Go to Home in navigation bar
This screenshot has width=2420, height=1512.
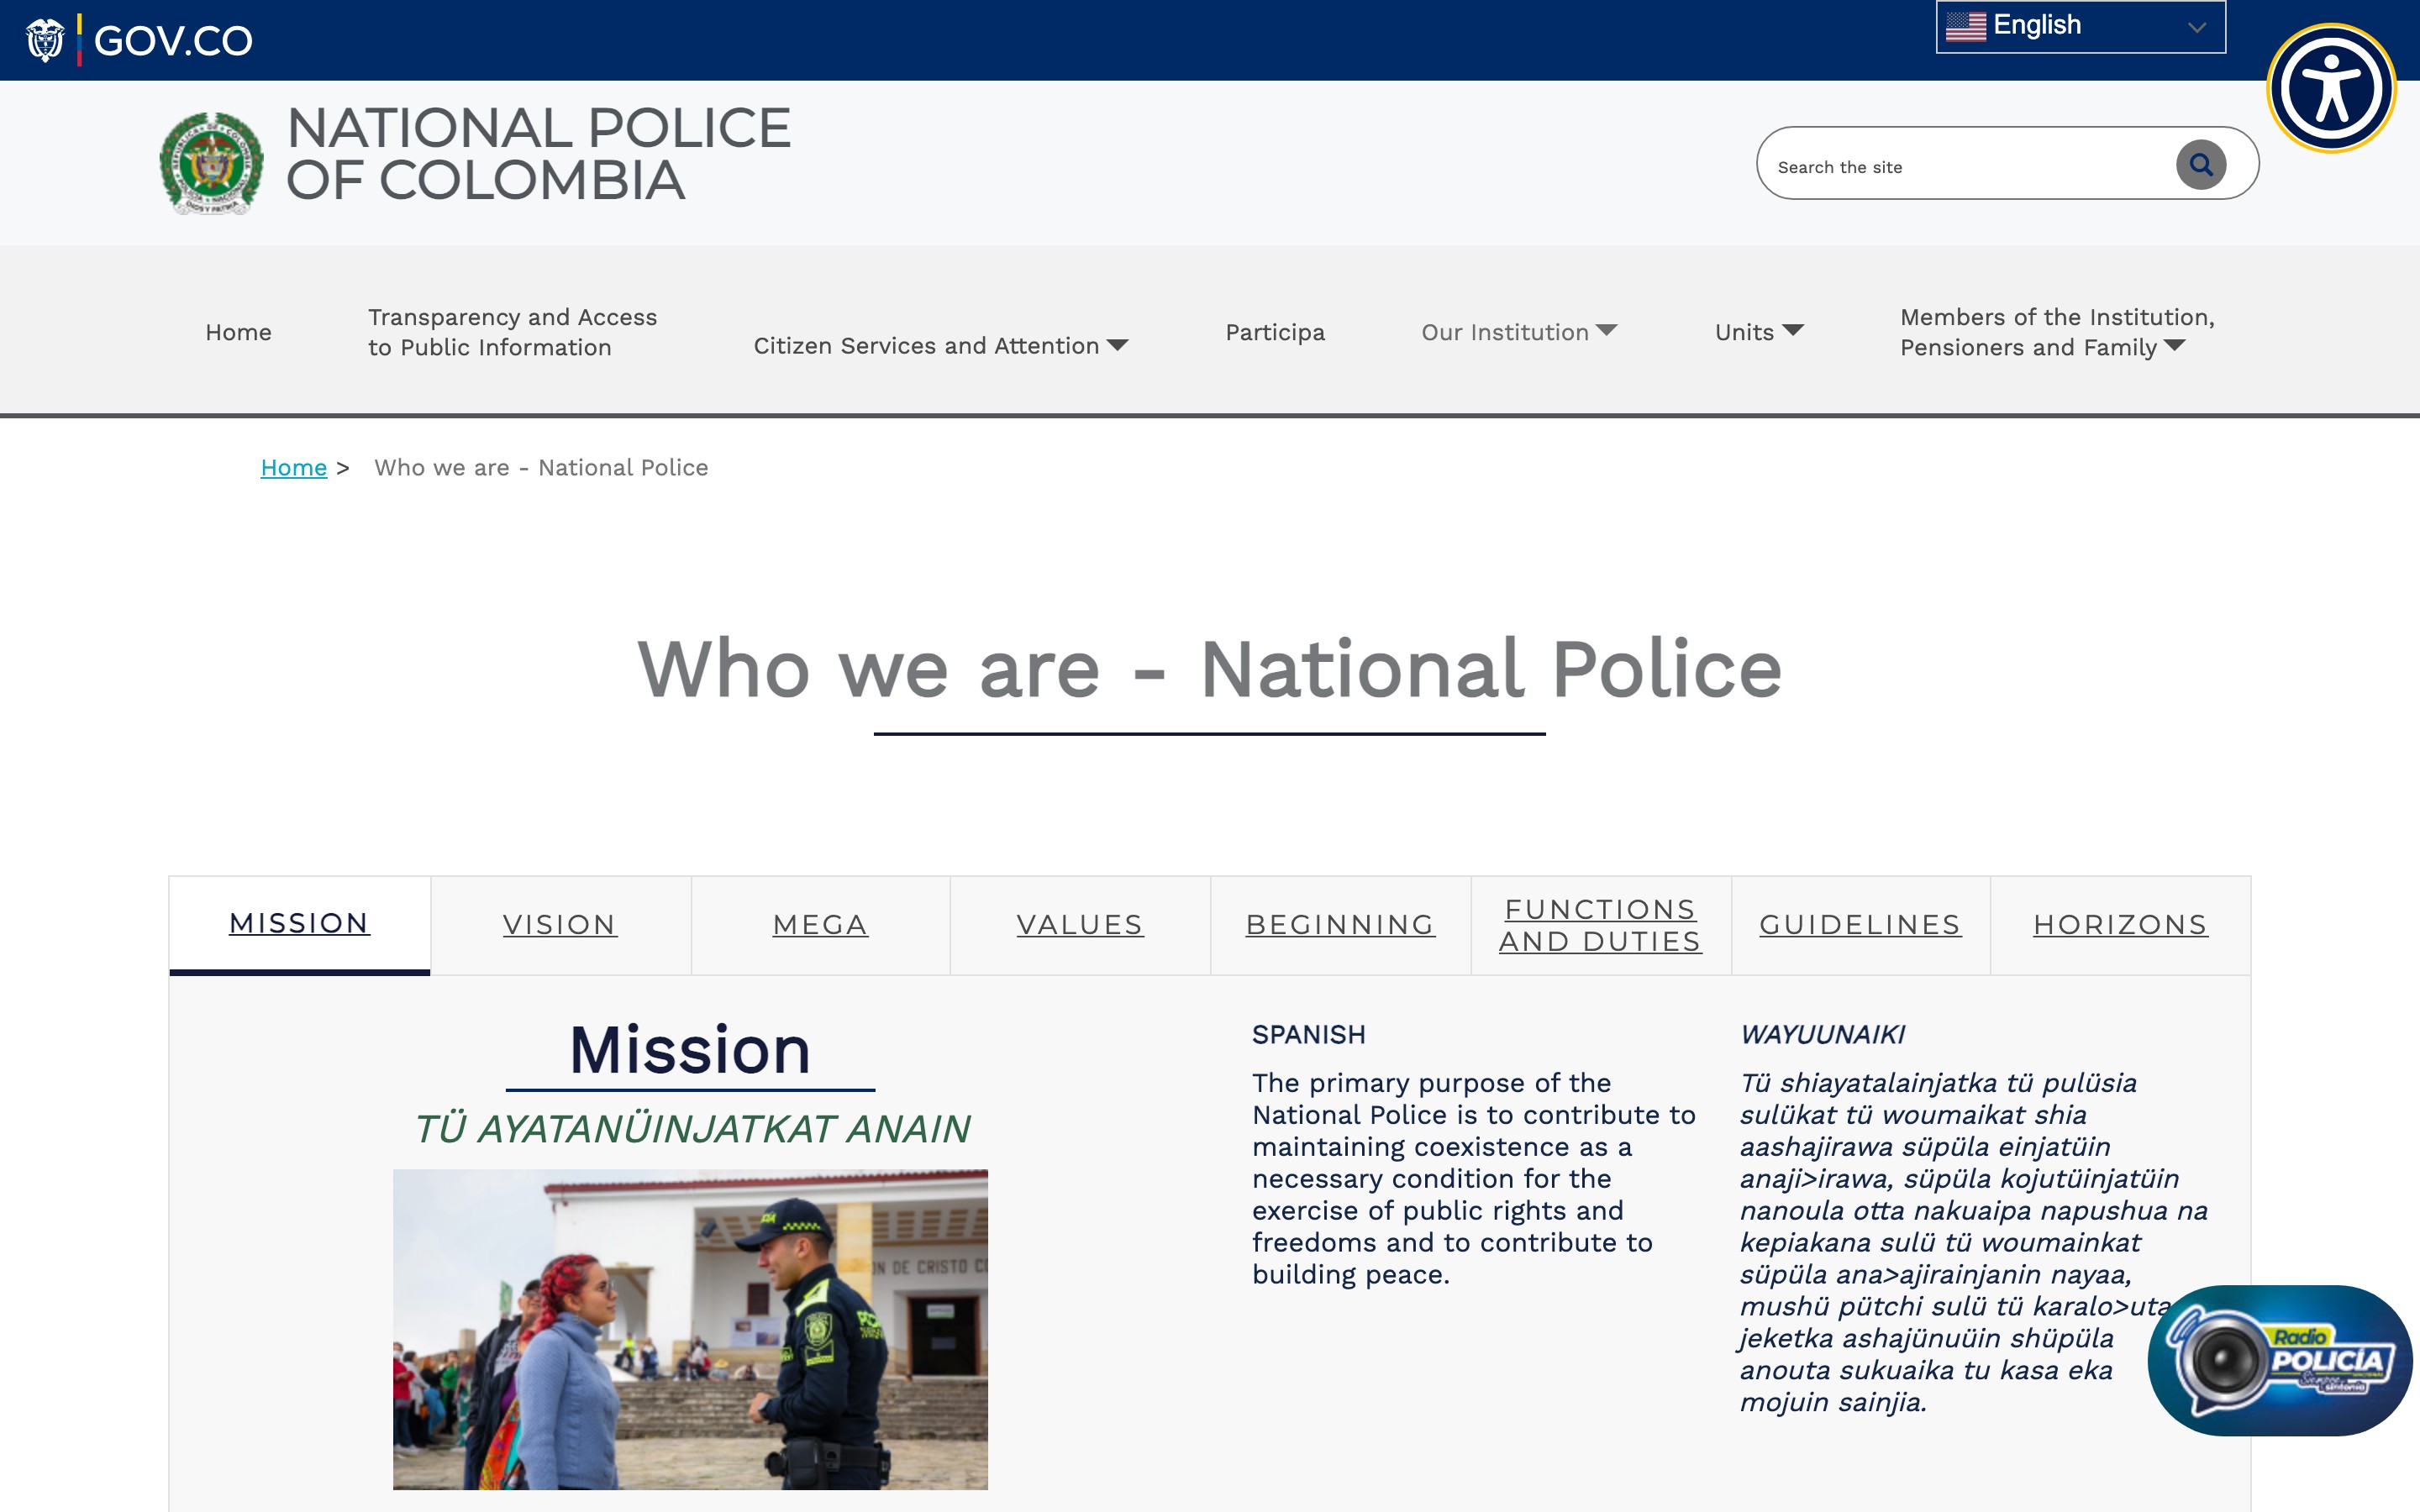[238, 332]
